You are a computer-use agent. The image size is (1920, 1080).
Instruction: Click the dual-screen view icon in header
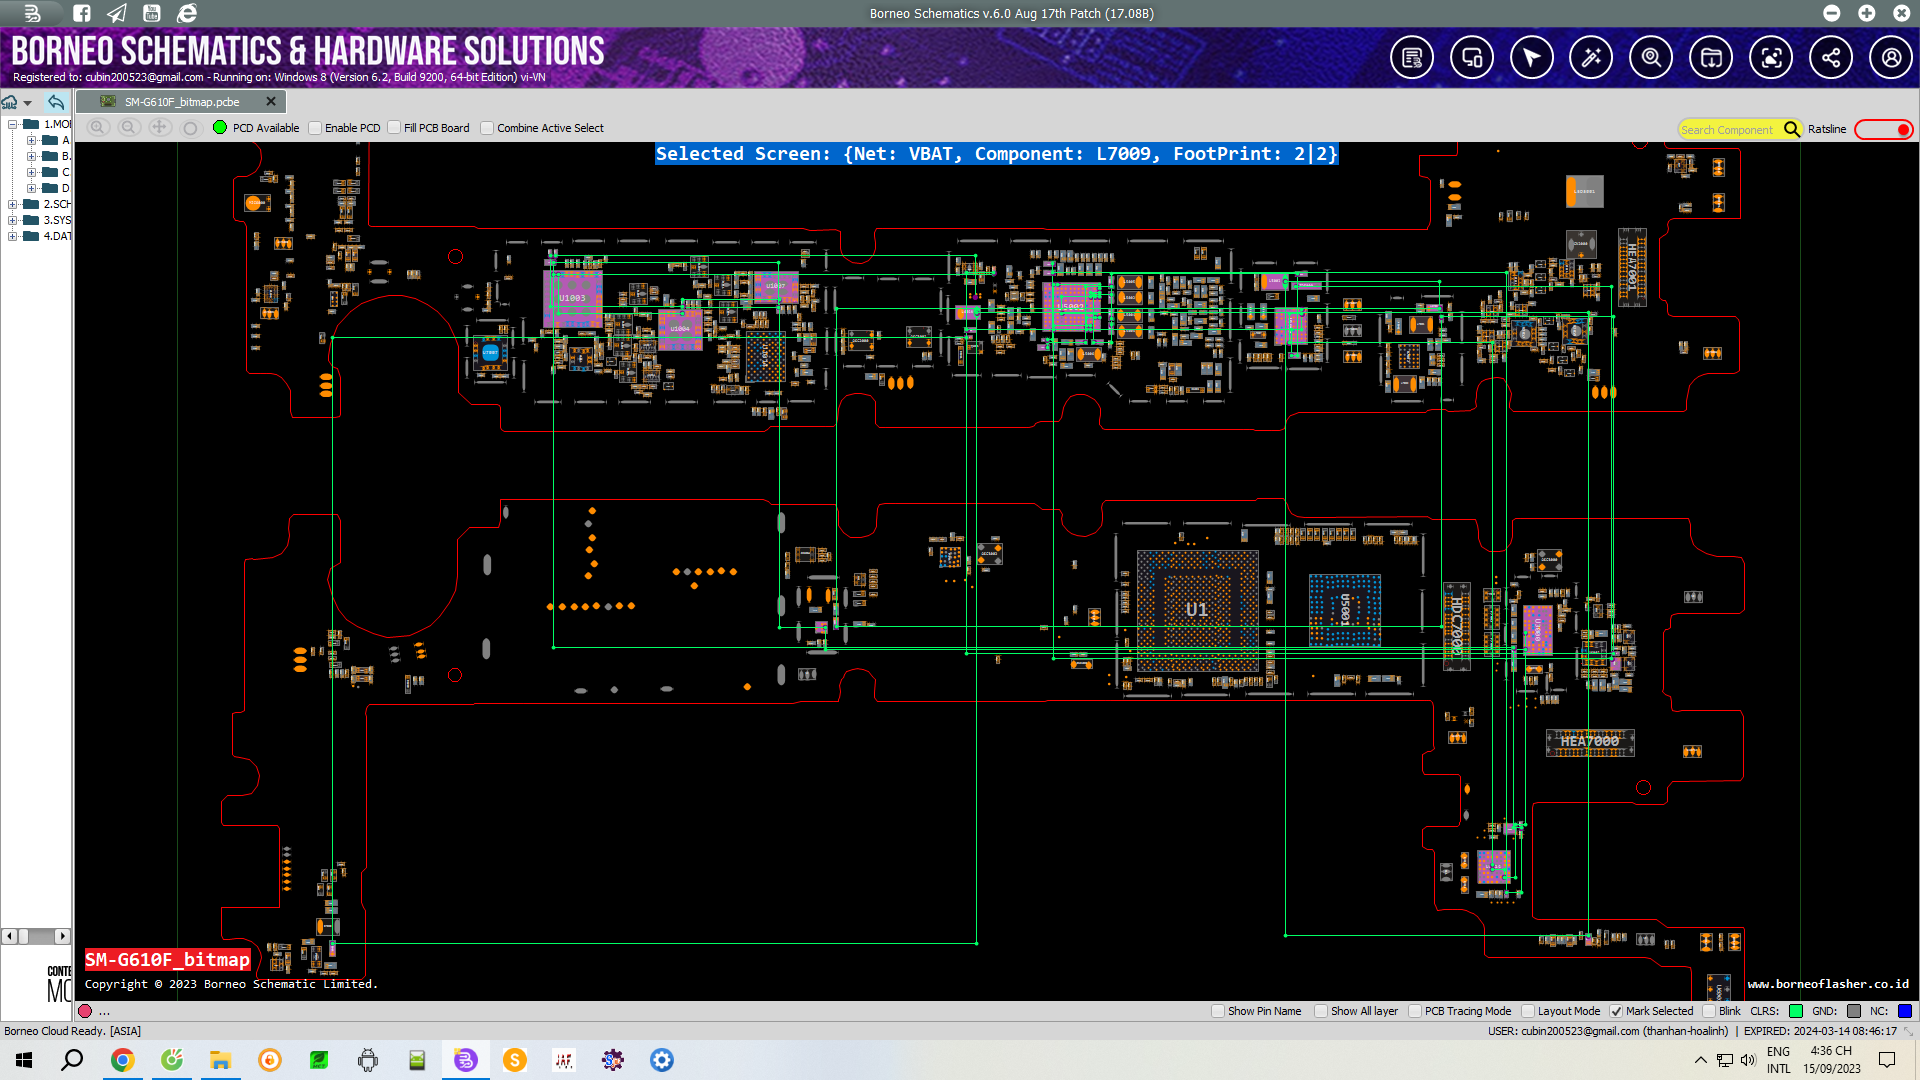pos(1471,58)
